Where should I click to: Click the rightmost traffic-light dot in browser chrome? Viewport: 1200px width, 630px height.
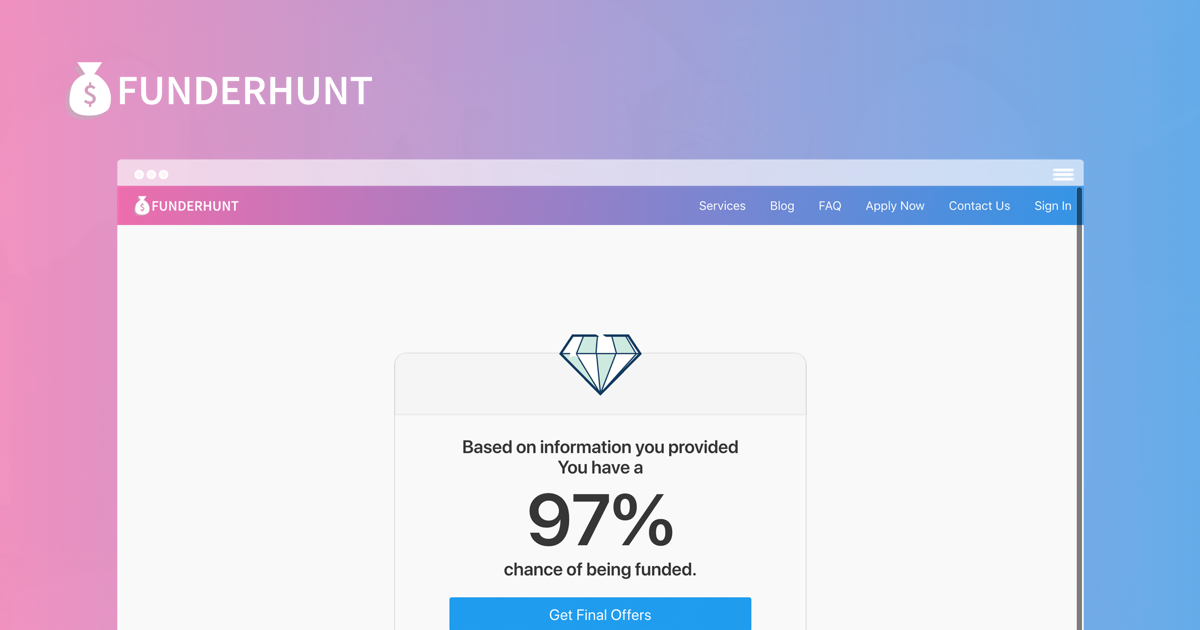[x=163, y=172]
